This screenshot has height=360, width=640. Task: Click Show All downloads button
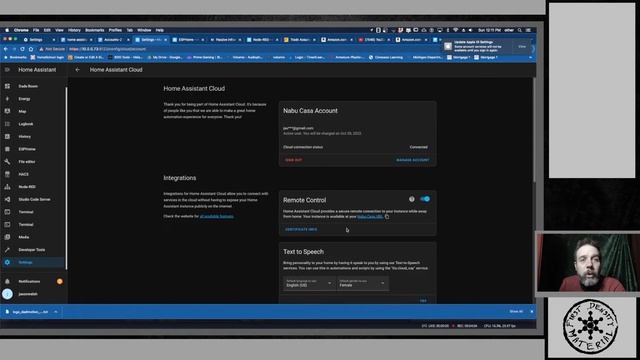516,311
